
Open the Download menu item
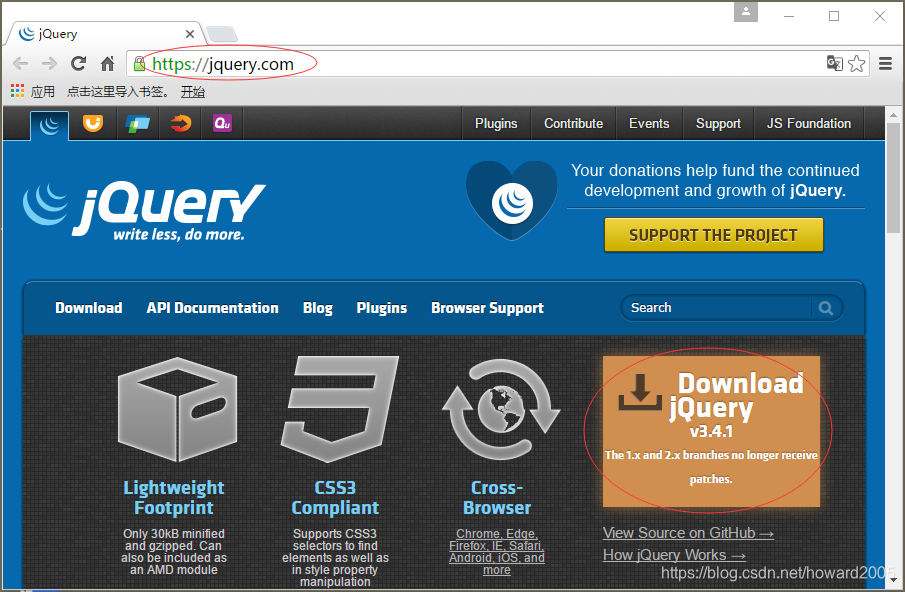89,308
